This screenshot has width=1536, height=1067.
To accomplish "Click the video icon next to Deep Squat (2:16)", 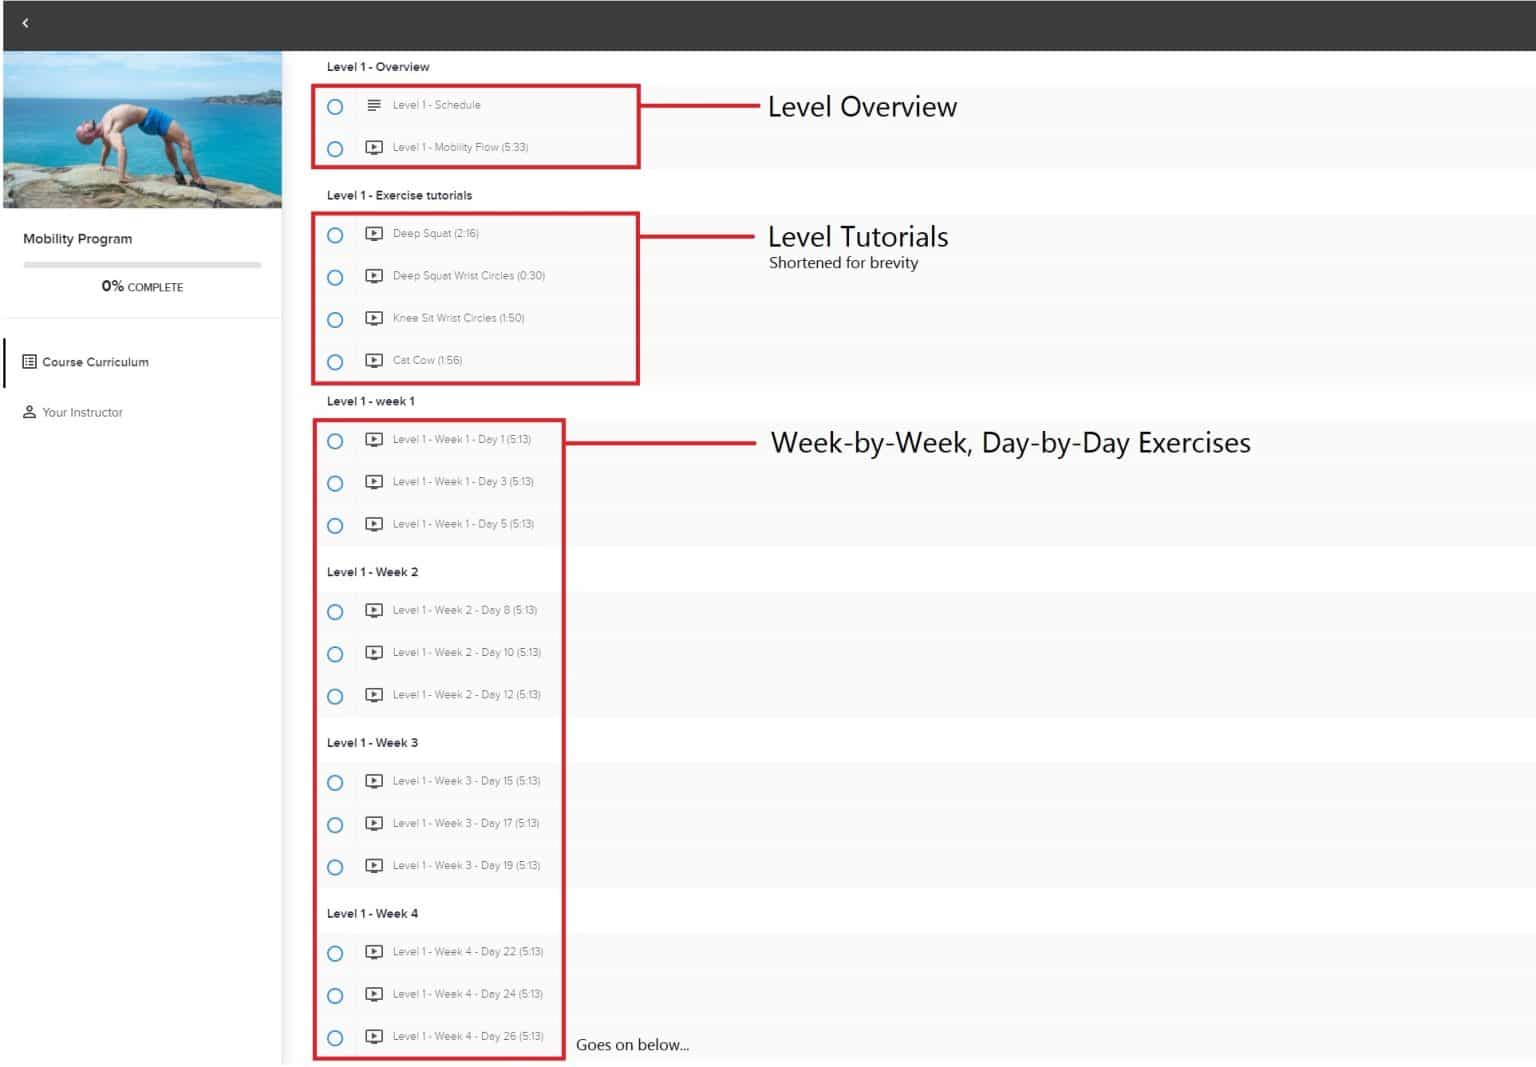I will [x=374, y=234].
